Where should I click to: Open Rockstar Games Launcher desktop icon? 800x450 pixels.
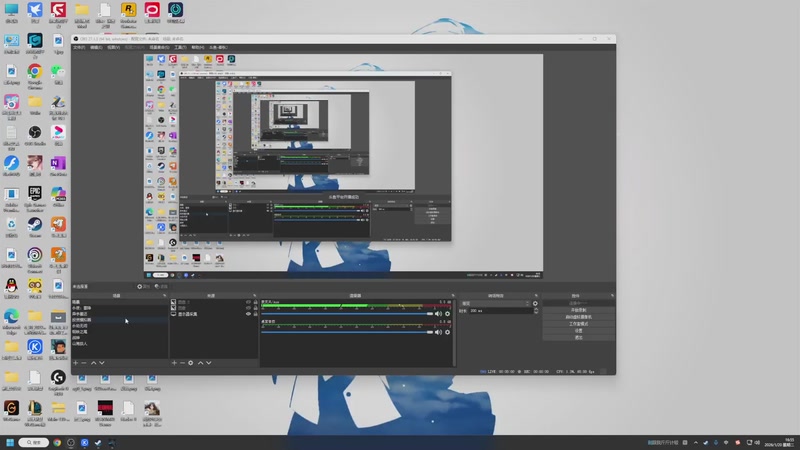click(129, 14)
